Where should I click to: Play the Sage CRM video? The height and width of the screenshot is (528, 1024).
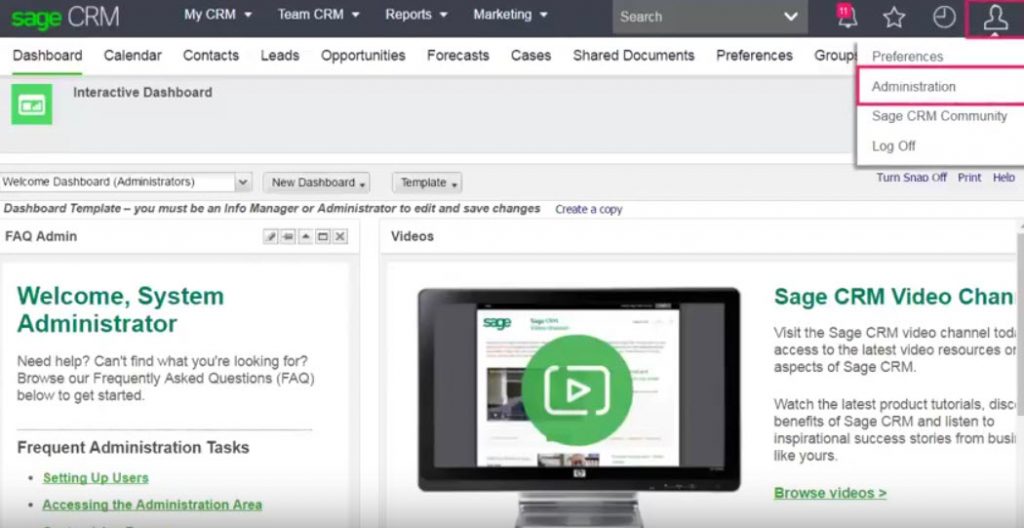coord(577,390)
